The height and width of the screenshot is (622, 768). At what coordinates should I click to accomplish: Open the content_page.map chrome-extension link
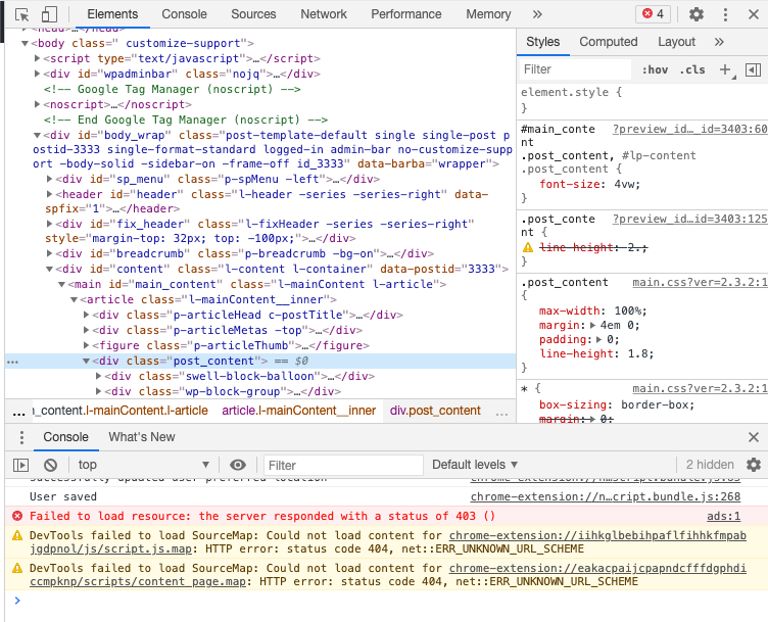tap(388, 574)
